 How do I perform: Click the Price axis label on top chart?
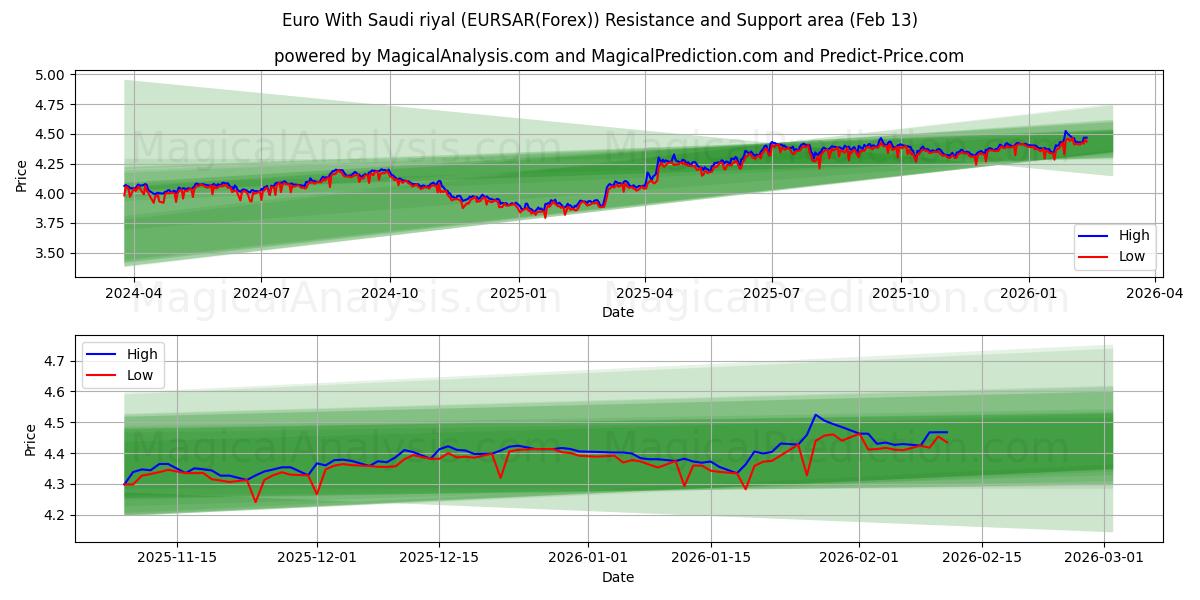tap(24, 172)
